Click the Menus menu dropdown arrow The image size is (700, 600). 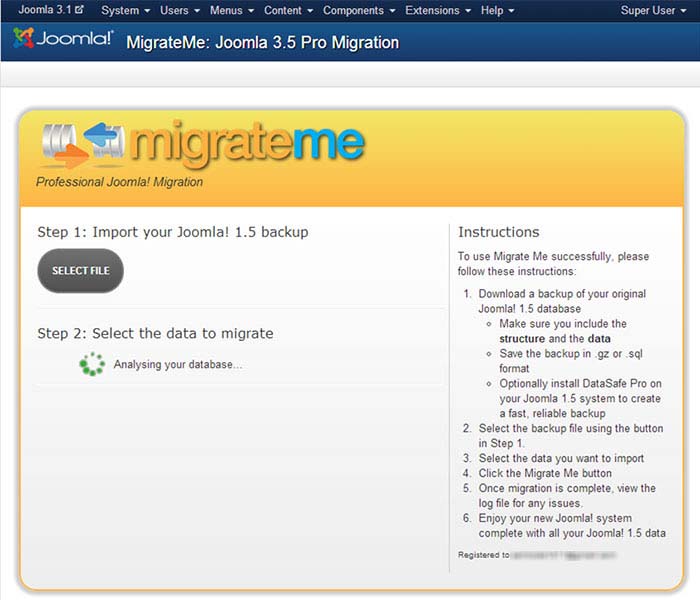click(250, 11)
